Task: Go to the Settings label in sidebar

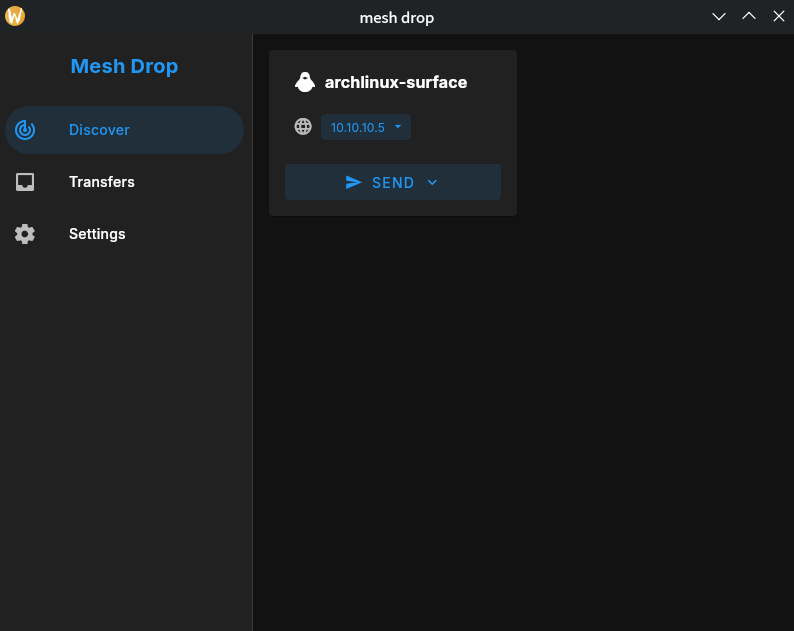Action: [x=97, y=234]
